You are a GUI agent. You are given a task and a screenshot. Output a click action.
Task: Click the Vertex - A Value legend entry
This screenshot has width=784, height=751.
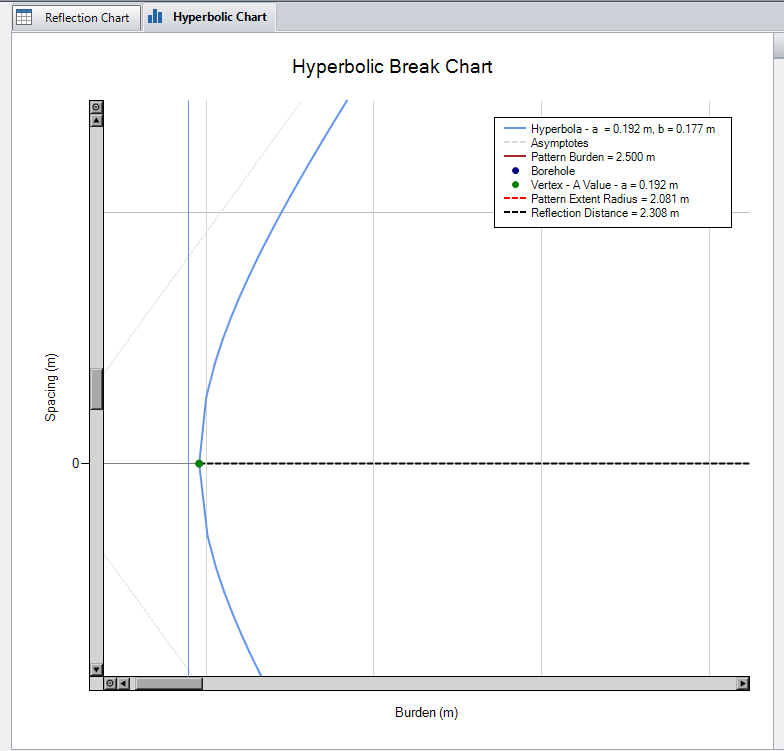tap(594, 185)
